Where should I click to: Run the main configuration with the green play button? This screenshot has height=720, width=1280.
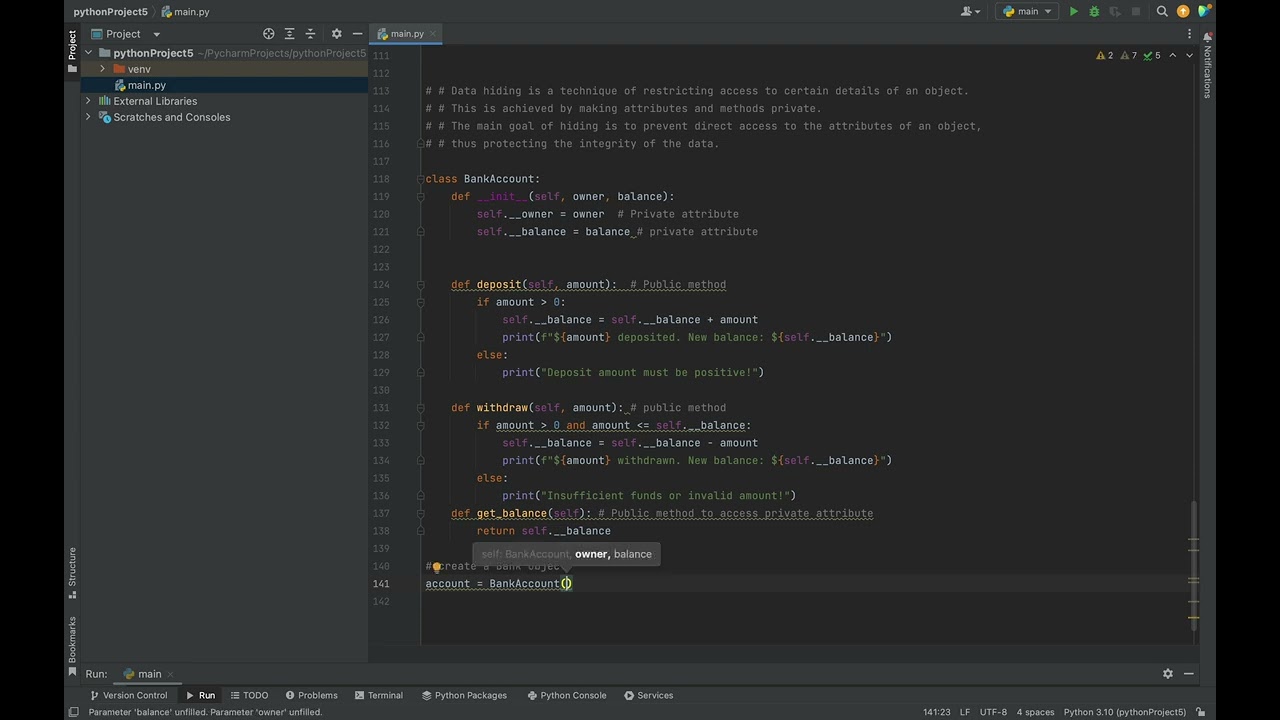1073,12
